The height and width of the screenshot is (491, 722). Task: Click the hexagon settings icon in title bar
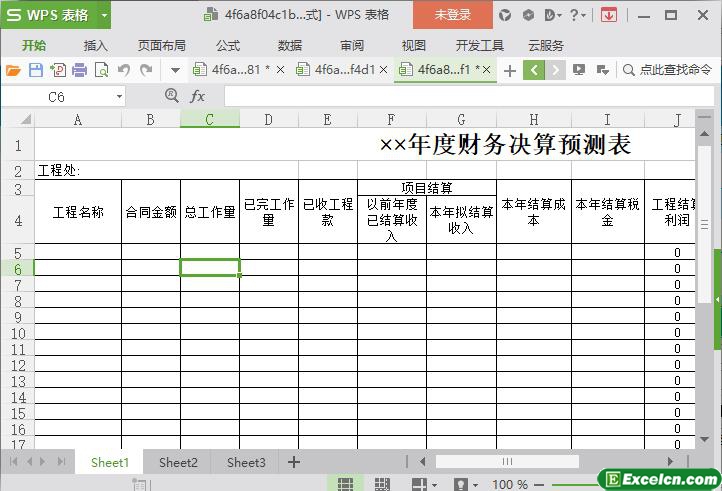coord(528,15)
